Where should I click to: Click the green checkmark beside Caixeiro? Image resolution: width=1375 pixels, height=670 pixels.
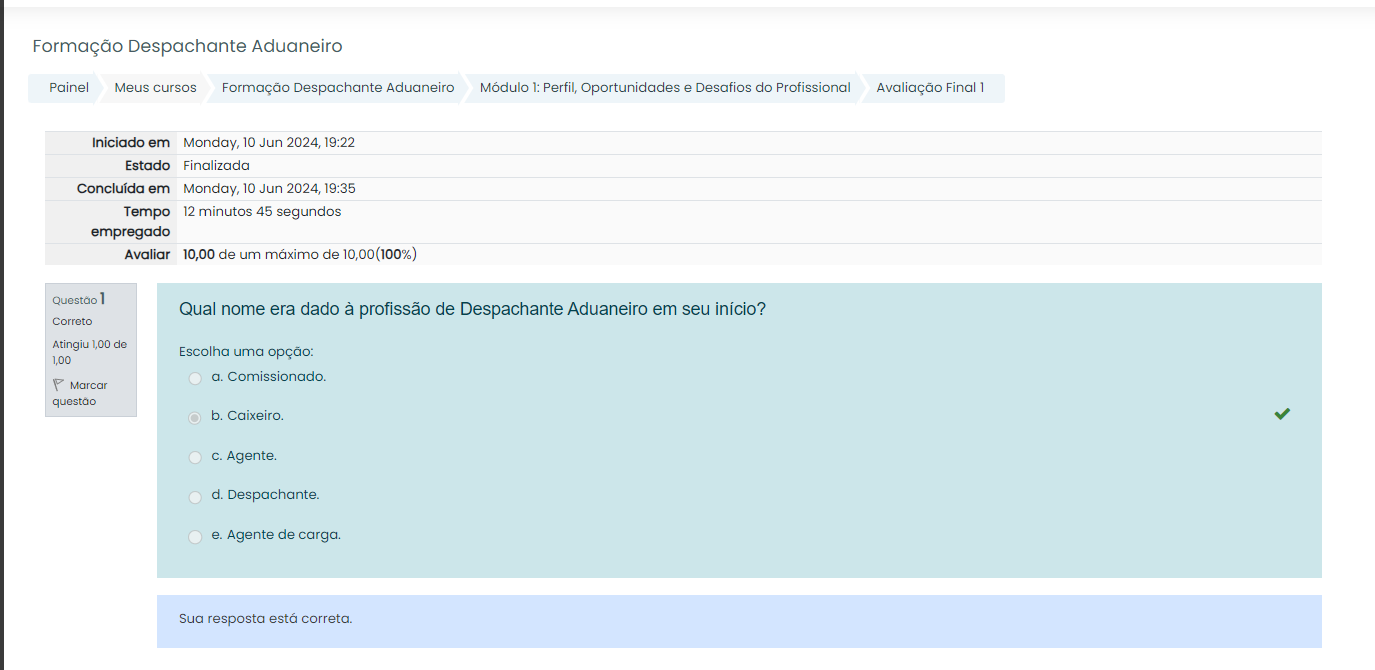[x=1282, y=414]
